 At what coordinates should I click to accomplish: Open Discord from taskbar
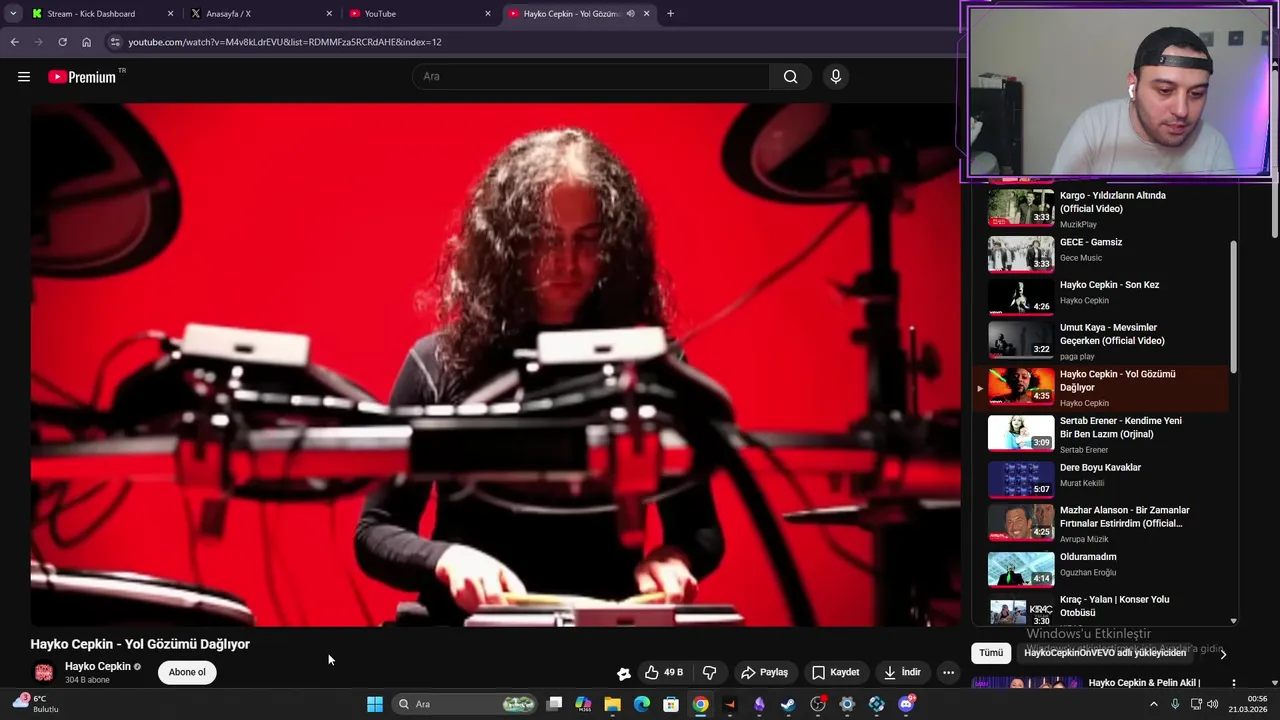pos(906,704)
